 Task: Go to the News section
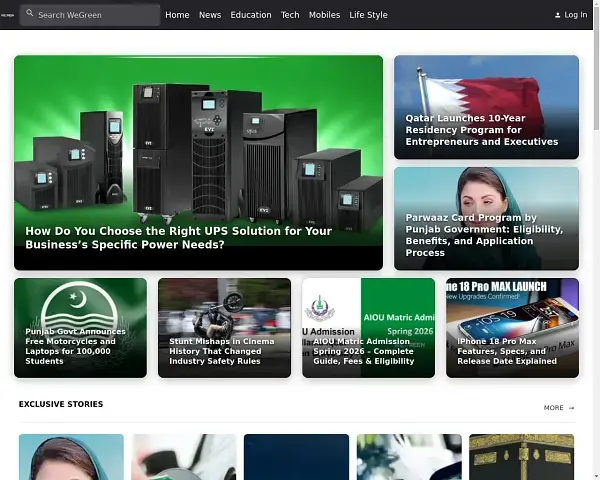pos(210,15)
